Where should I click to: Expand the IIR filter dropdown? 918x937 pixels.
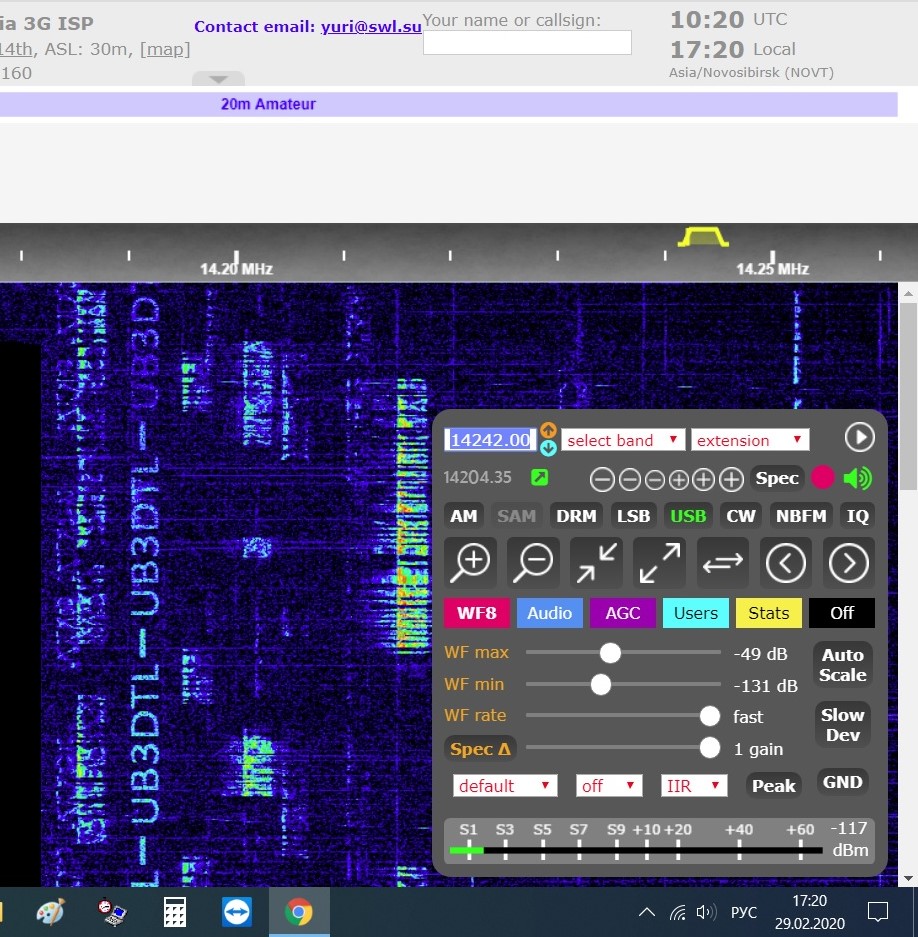[x=694, y=786]
